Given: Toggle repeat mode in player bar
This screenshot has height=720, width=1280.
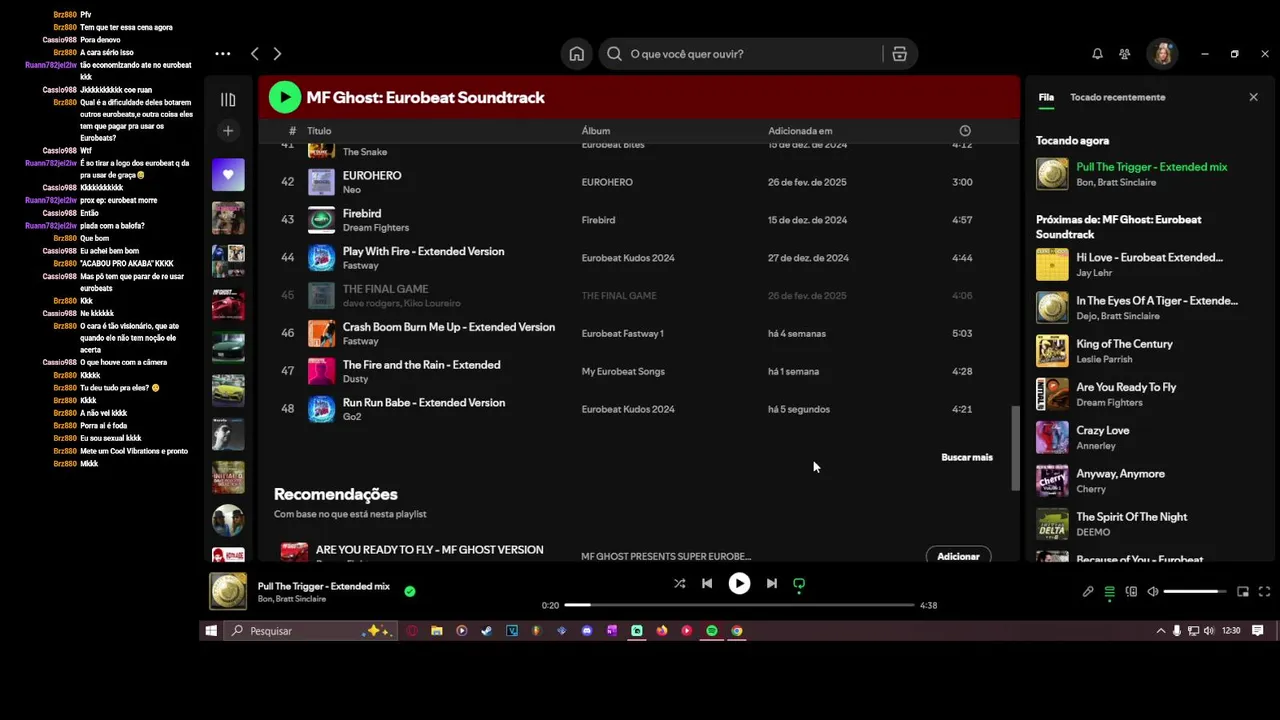Looking at the screenshot, I should click(798, 583).
